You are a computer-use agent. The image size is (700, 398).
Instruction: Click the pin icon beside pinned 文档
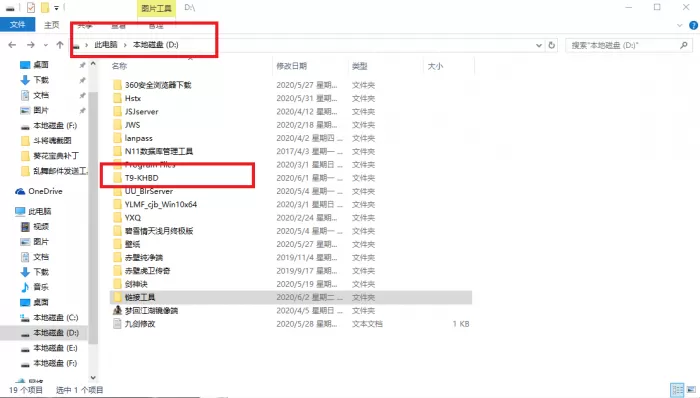click(82, 95)
